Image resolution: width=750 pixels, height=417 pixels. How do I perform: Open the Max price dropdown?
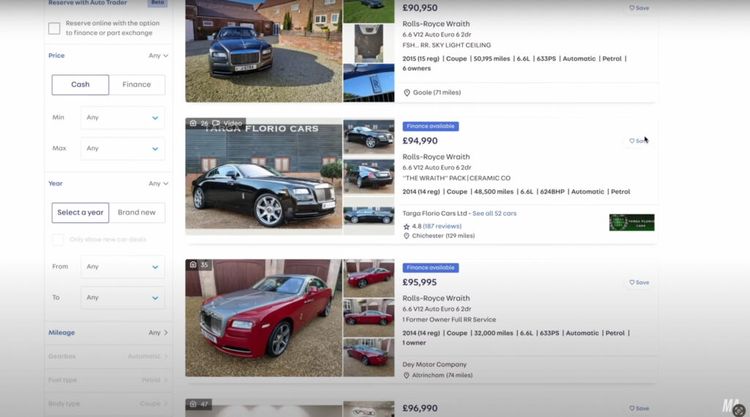122,149
